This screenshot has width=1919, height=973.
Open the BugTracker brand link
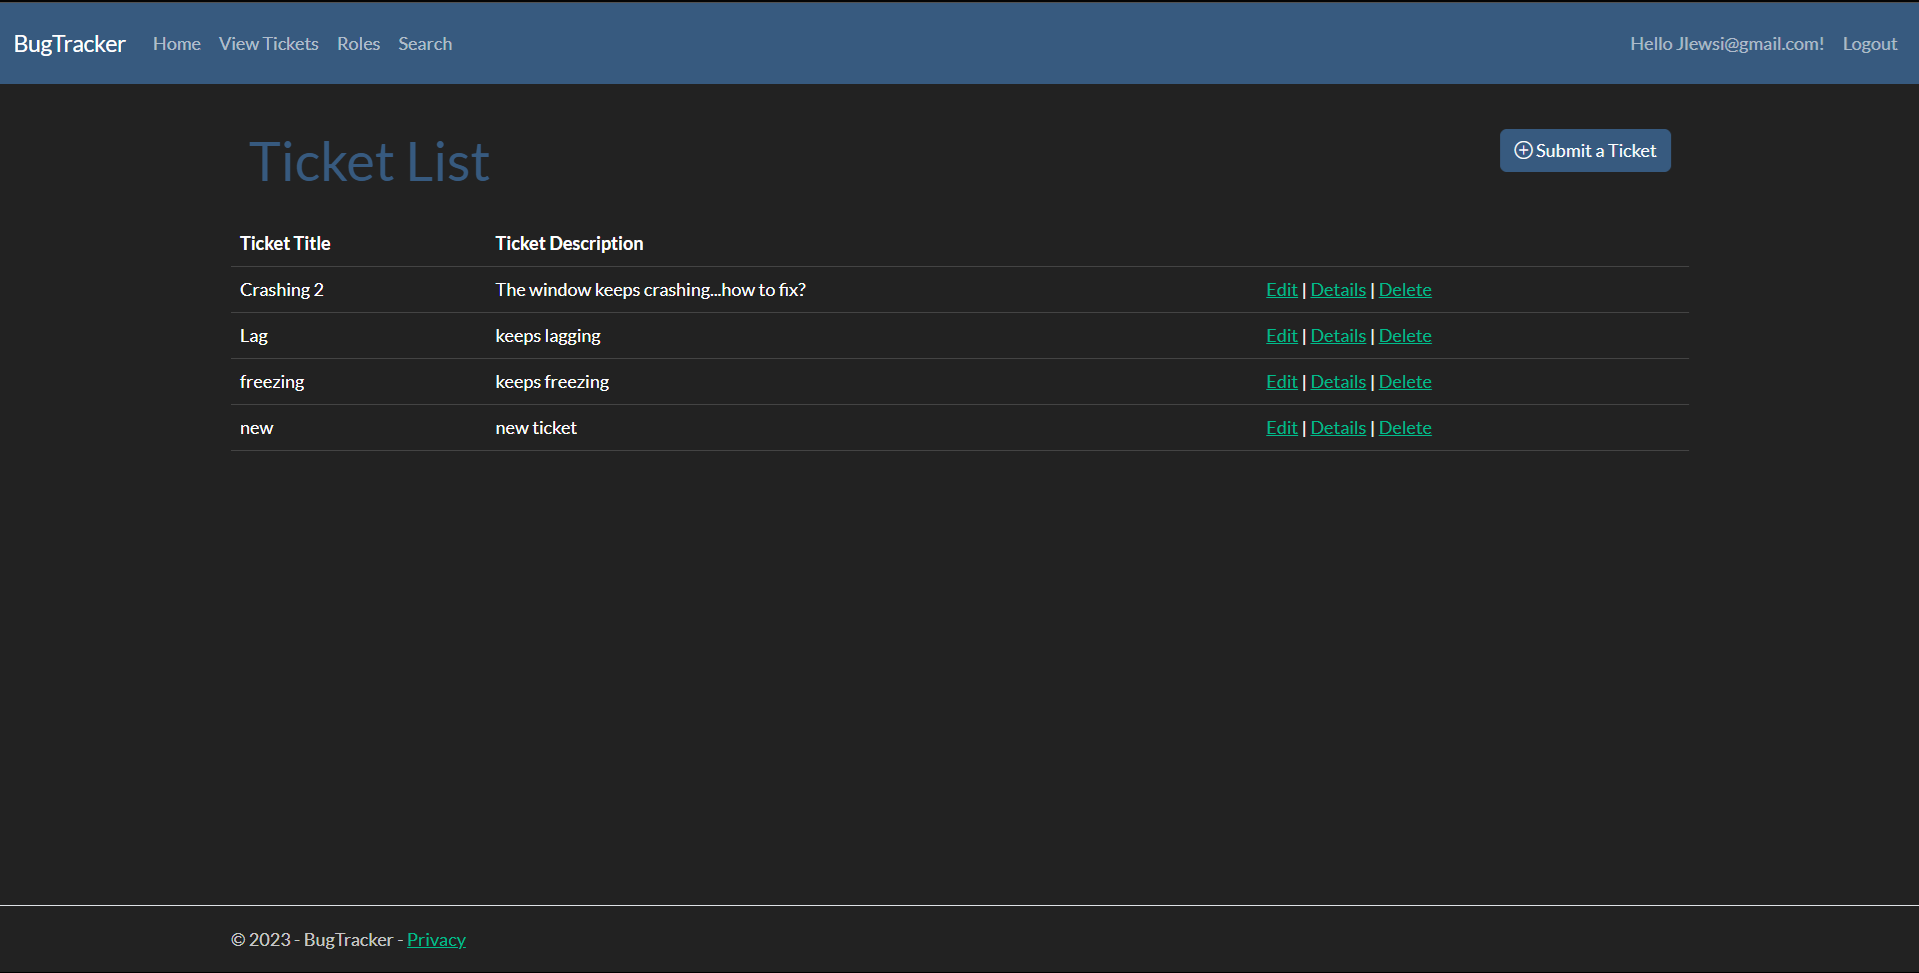point(69,44)
